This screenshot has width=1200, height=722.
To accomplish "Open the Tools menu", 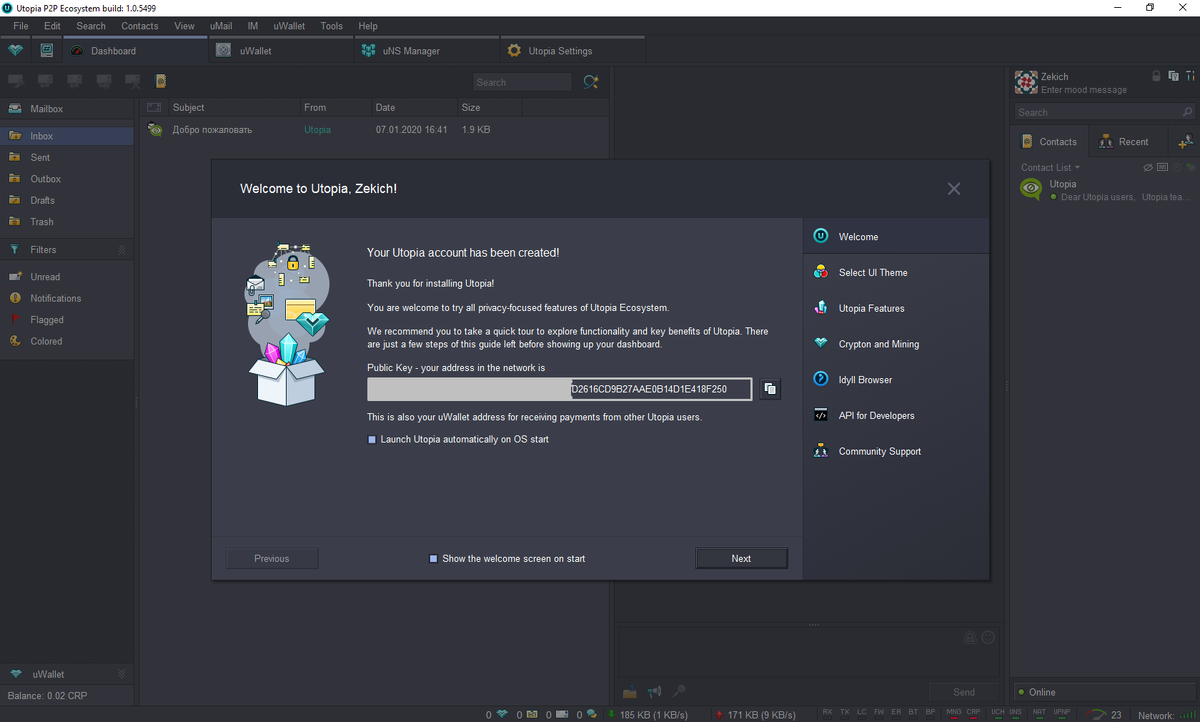I will (331, 26).
